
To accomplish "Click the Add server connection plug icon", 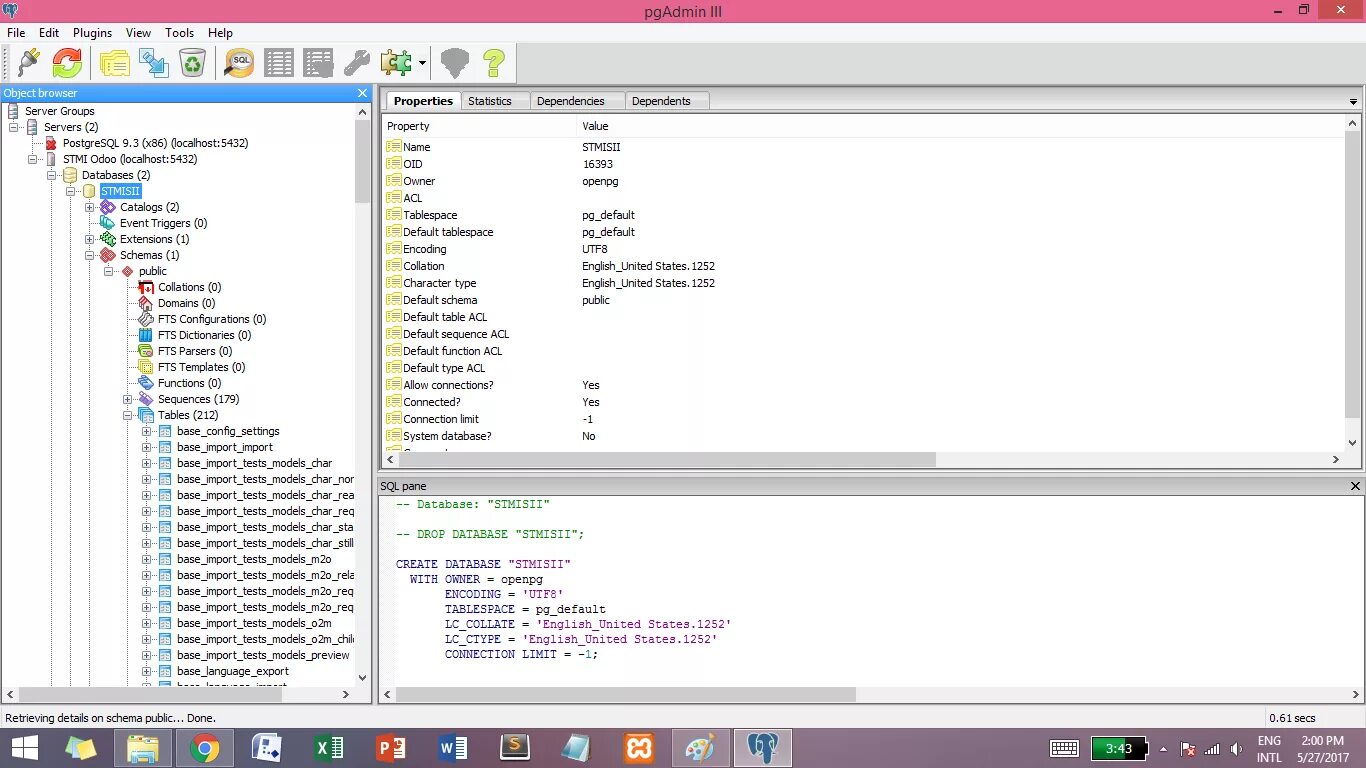I will 29,63.
